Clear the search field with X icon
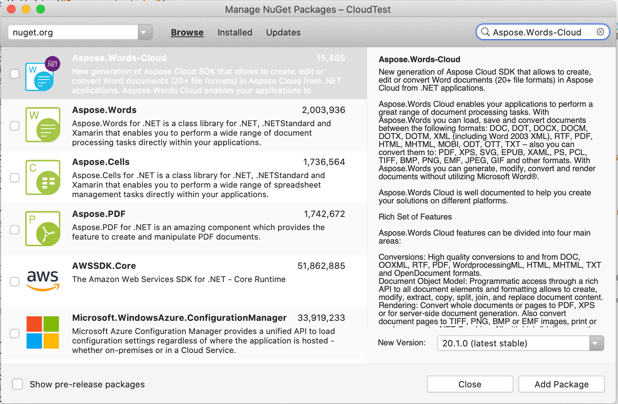 (x=600, y=32)
